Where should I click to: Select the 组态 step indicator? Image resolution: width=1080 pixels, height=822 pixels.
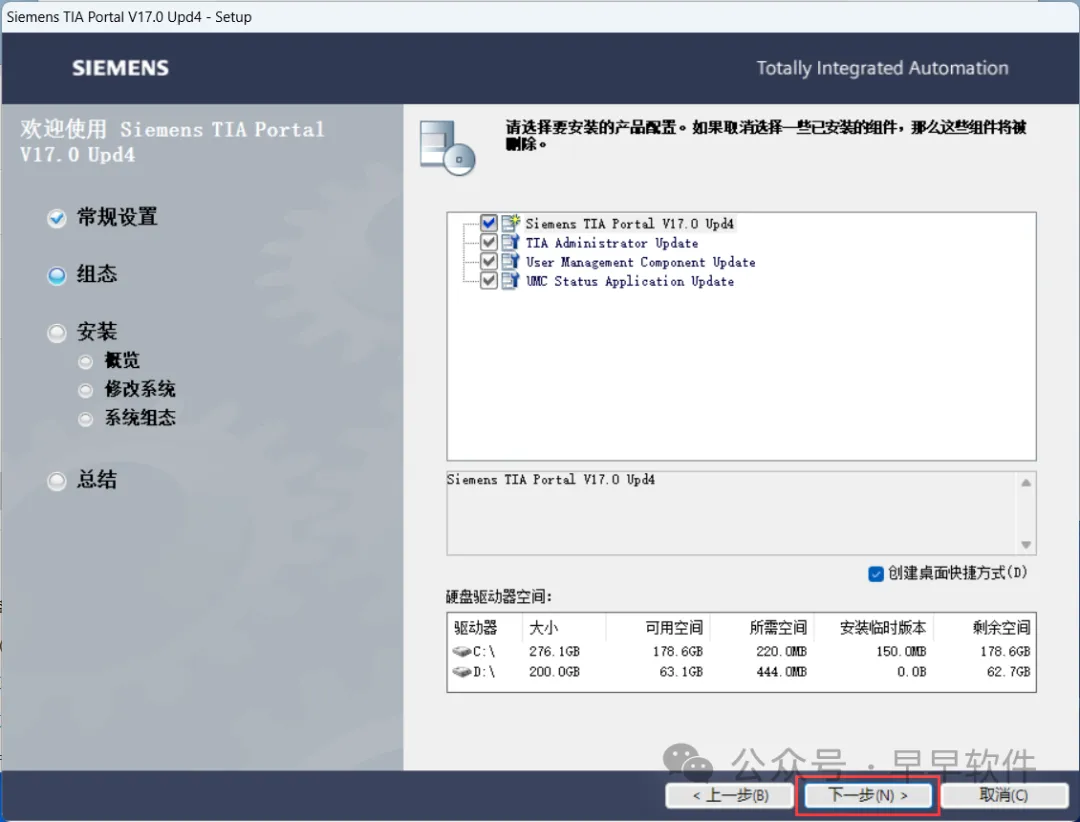(56, 275)
